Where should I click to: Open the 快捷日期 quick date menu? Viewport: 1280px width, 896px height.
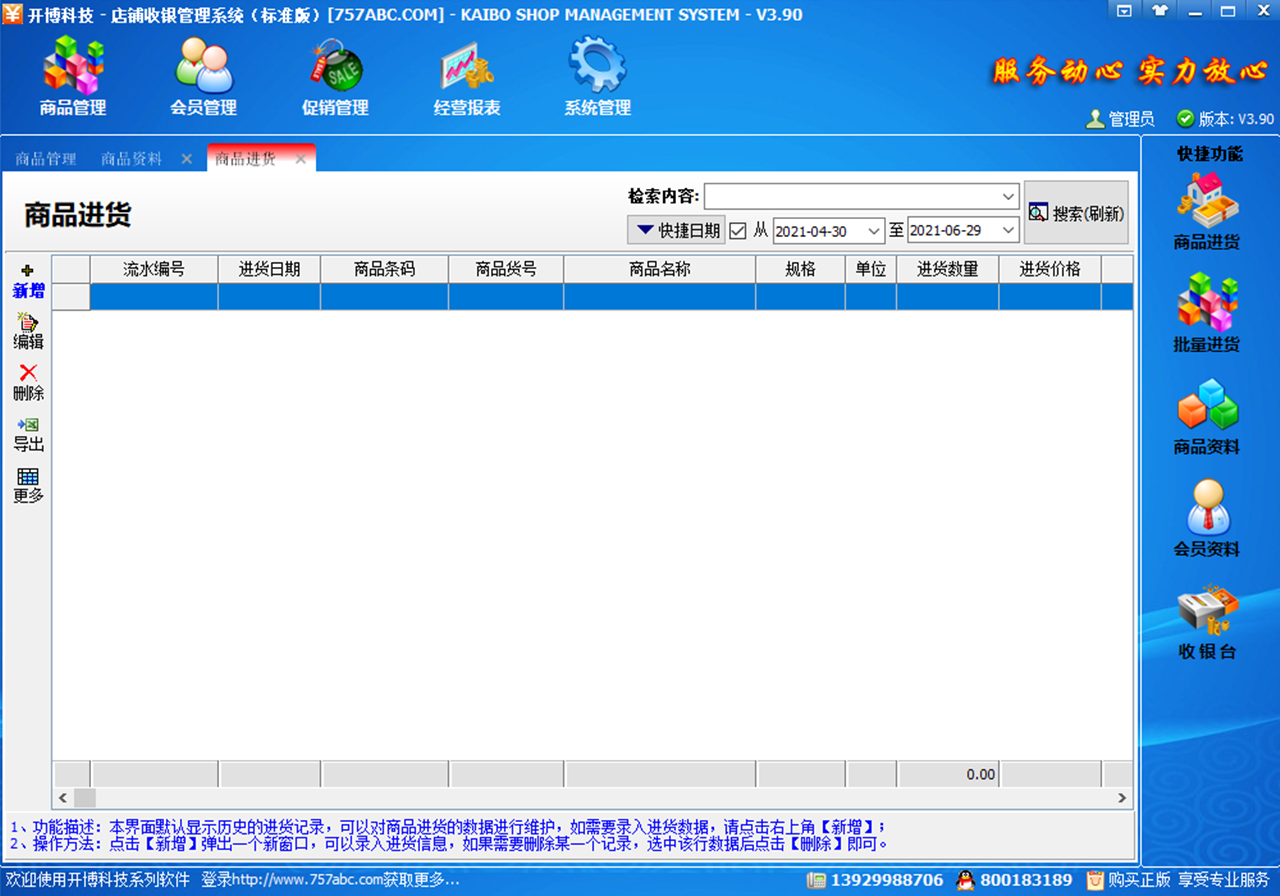coord(676,230)
